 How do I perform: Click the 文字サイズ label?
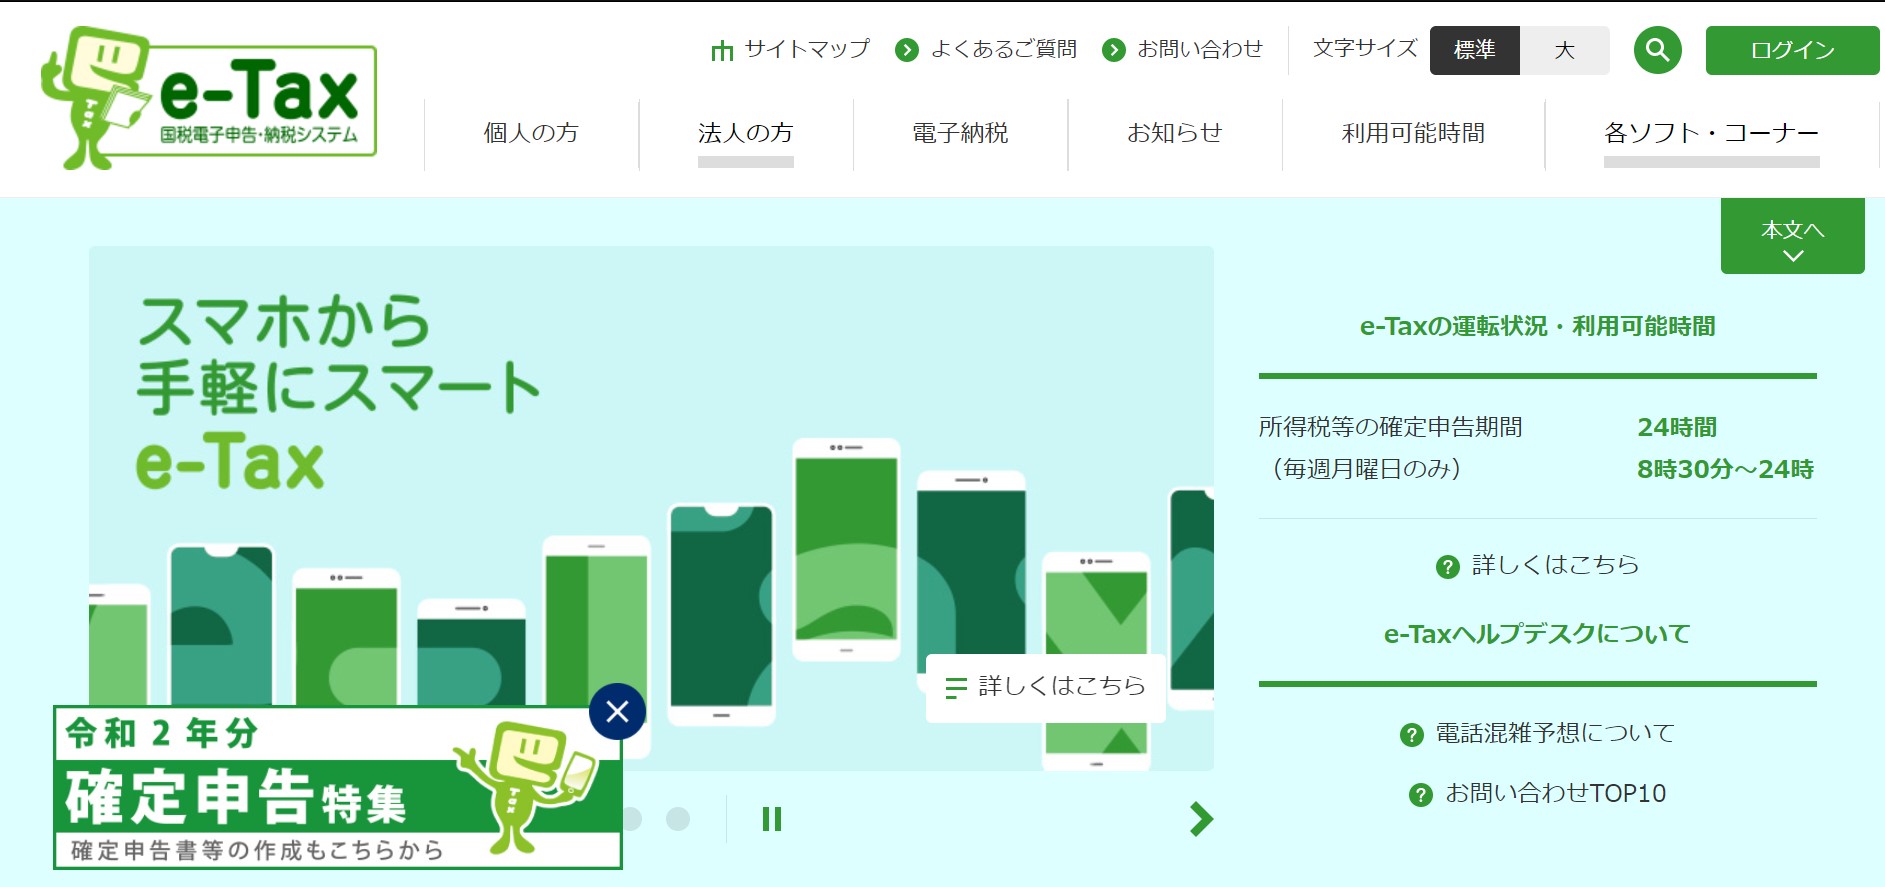coord(1365,48)
